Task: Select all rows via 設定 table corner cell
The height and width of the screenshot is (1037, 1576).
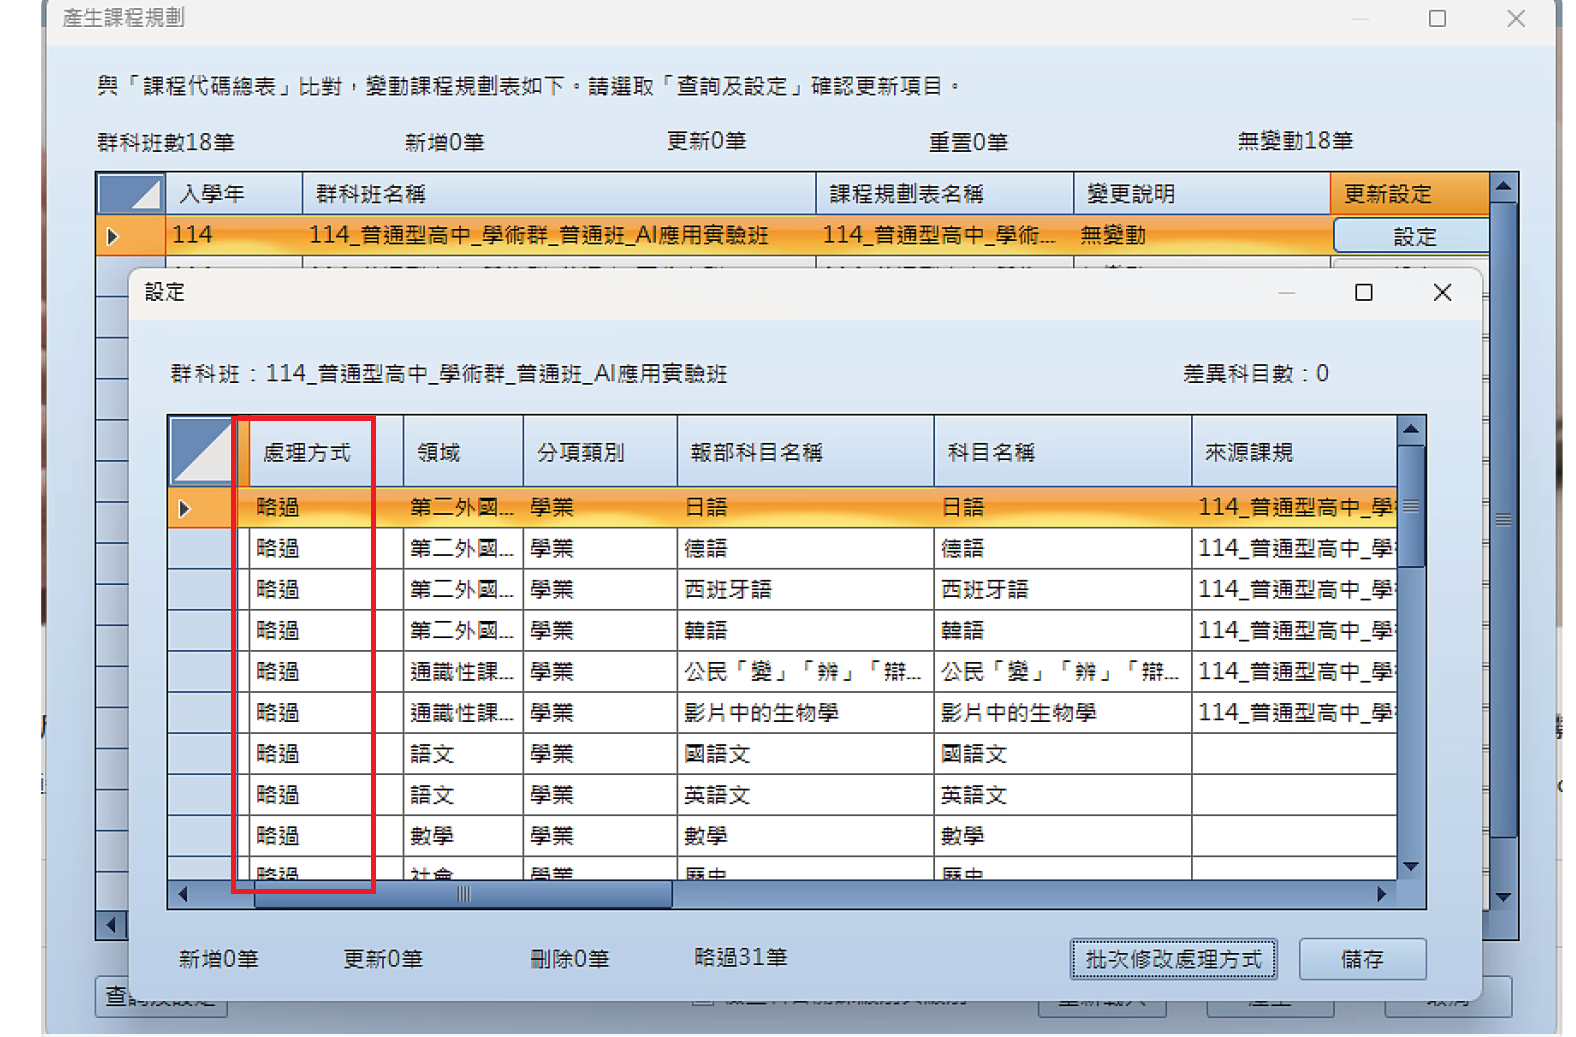Action: (202, 451)
